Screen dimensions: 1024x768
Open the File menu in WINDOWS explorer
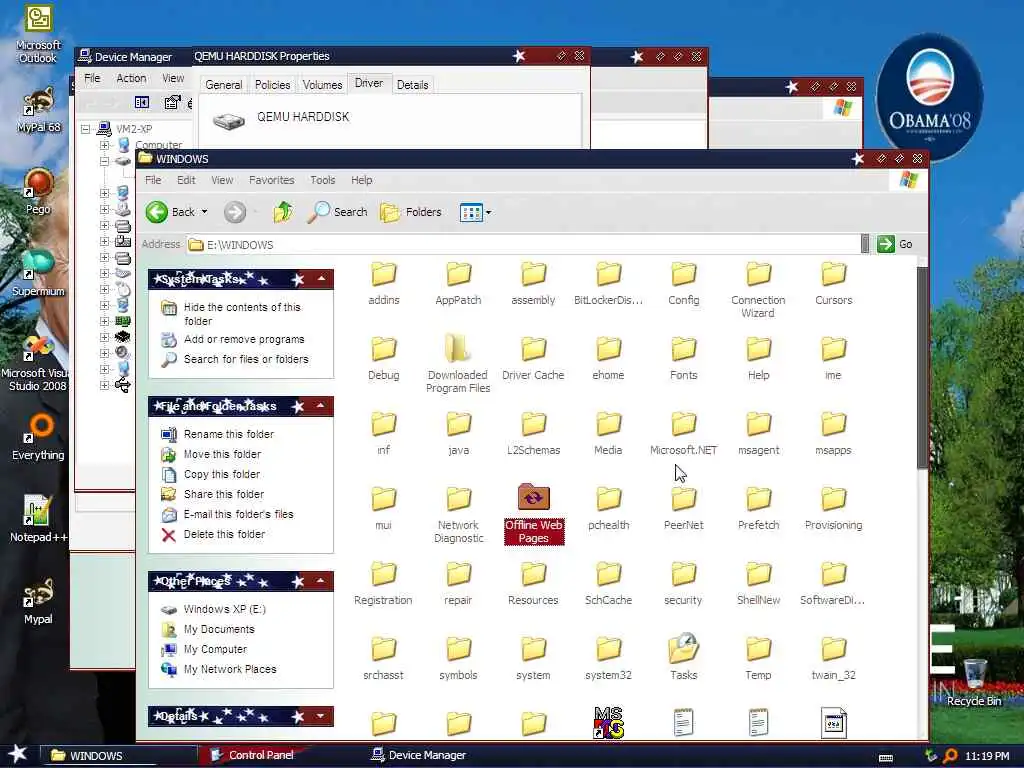tap(153, 180)
